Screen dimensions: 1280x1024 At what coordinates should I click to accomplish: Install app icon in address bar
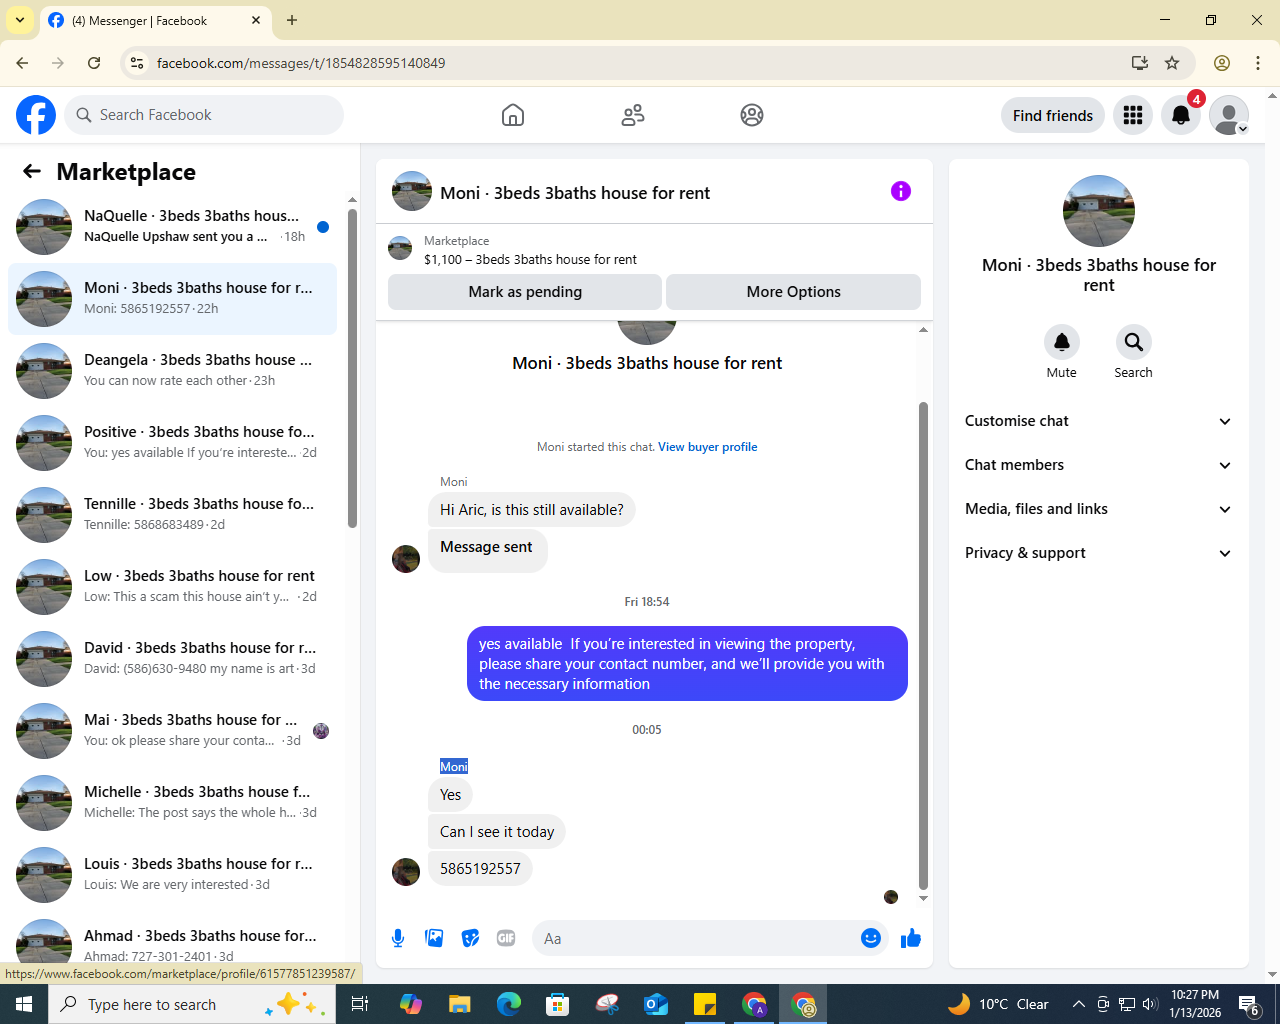1140,63
